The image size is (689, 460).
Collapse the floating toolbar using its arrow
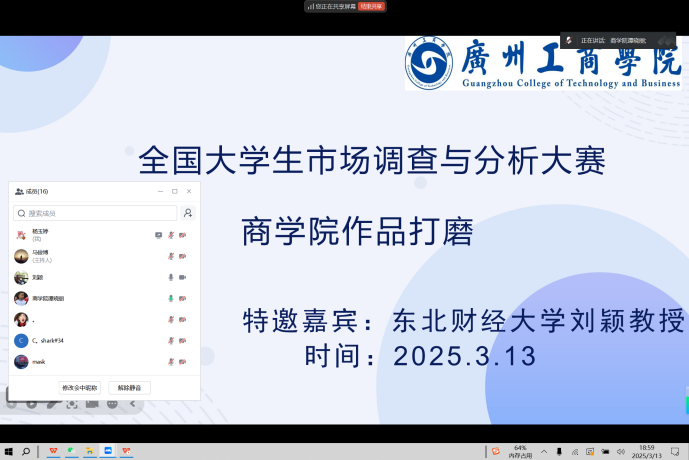tap(133, 404)
